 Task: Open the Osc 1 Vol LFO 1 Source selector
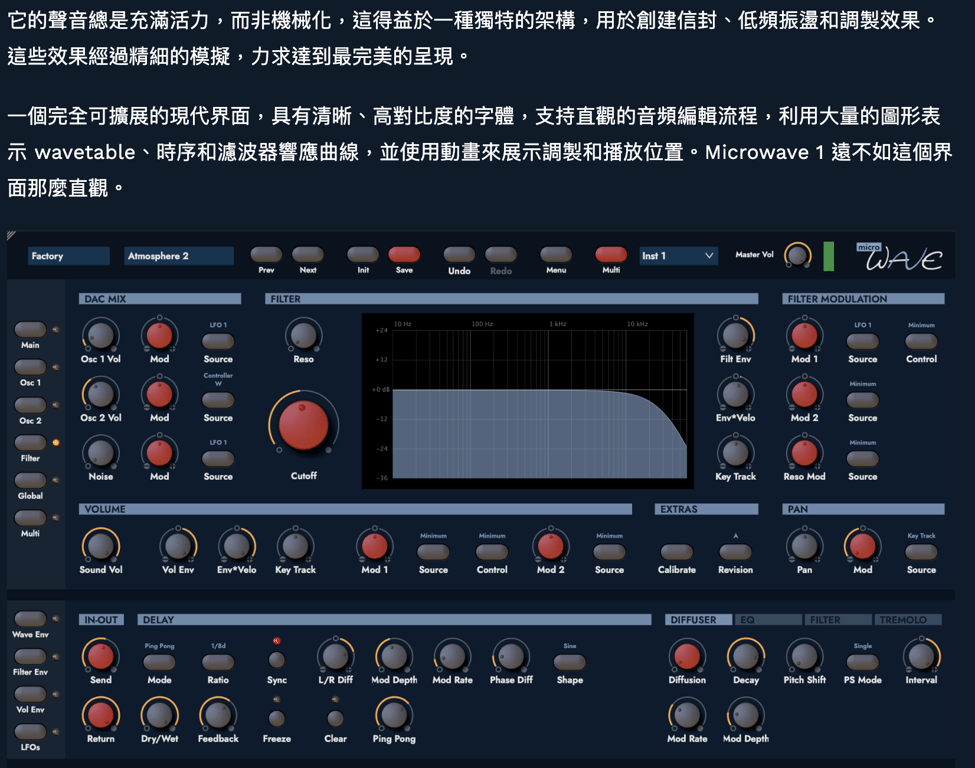tap(218, 341)
